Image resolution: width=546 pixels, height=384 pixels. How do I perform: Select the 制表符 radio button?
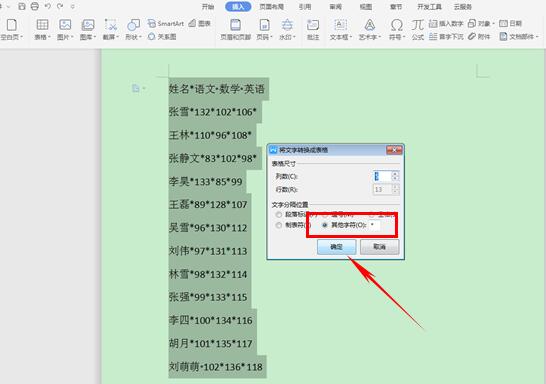pos(279,225)
